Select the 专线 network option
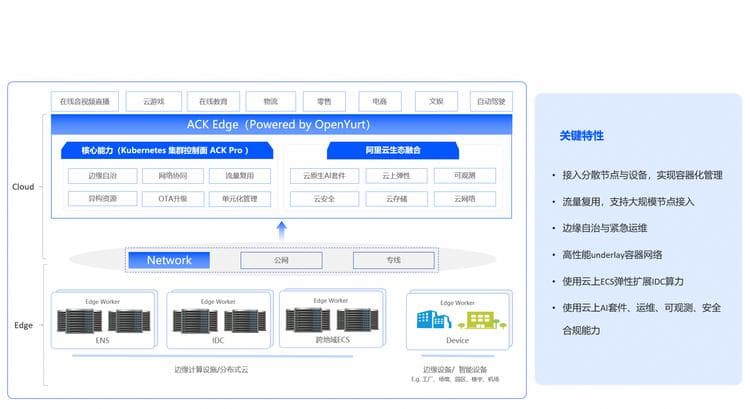Viewport: 750px width, 409px height. tap(394, 260)
